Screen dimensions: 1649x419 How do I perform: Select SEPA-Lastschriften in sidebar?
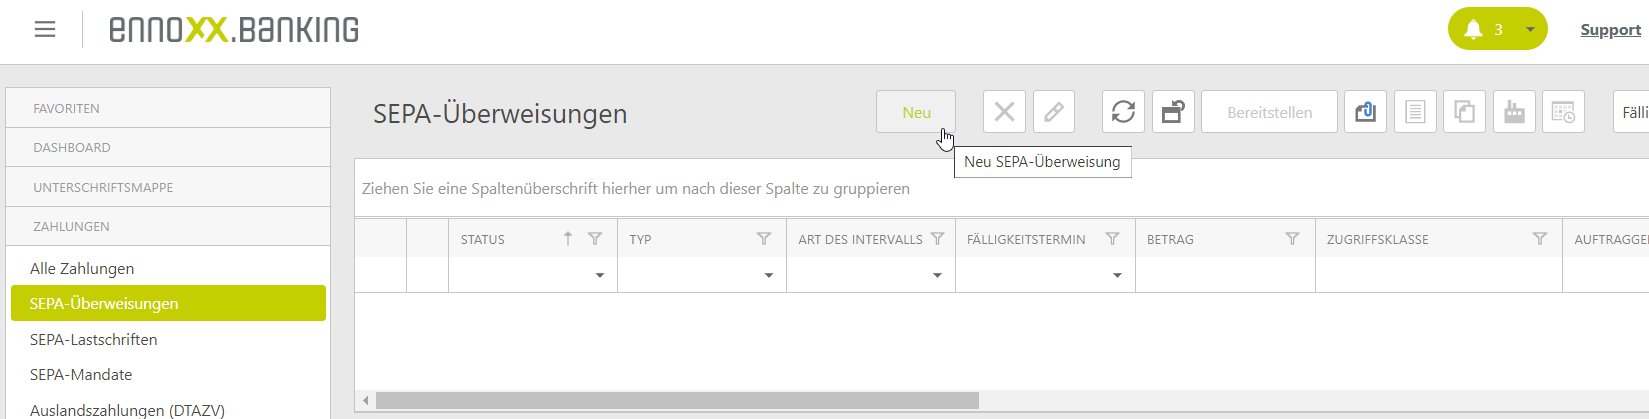tap(94, 339)
